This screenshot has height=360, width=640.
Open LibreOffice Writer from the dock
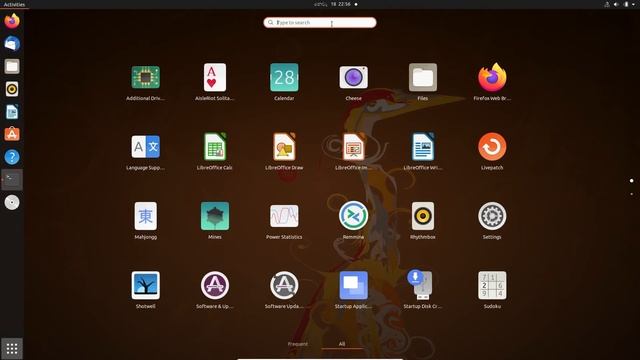pyautogui.click(x=12, y=111)
